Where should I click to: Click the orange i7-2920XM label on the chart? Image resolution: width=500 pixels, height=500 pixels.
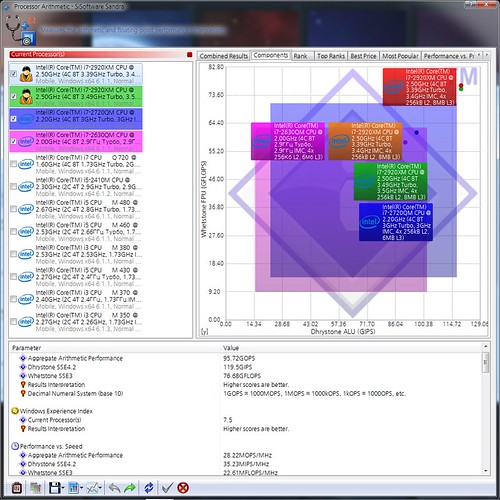point(365,141)
